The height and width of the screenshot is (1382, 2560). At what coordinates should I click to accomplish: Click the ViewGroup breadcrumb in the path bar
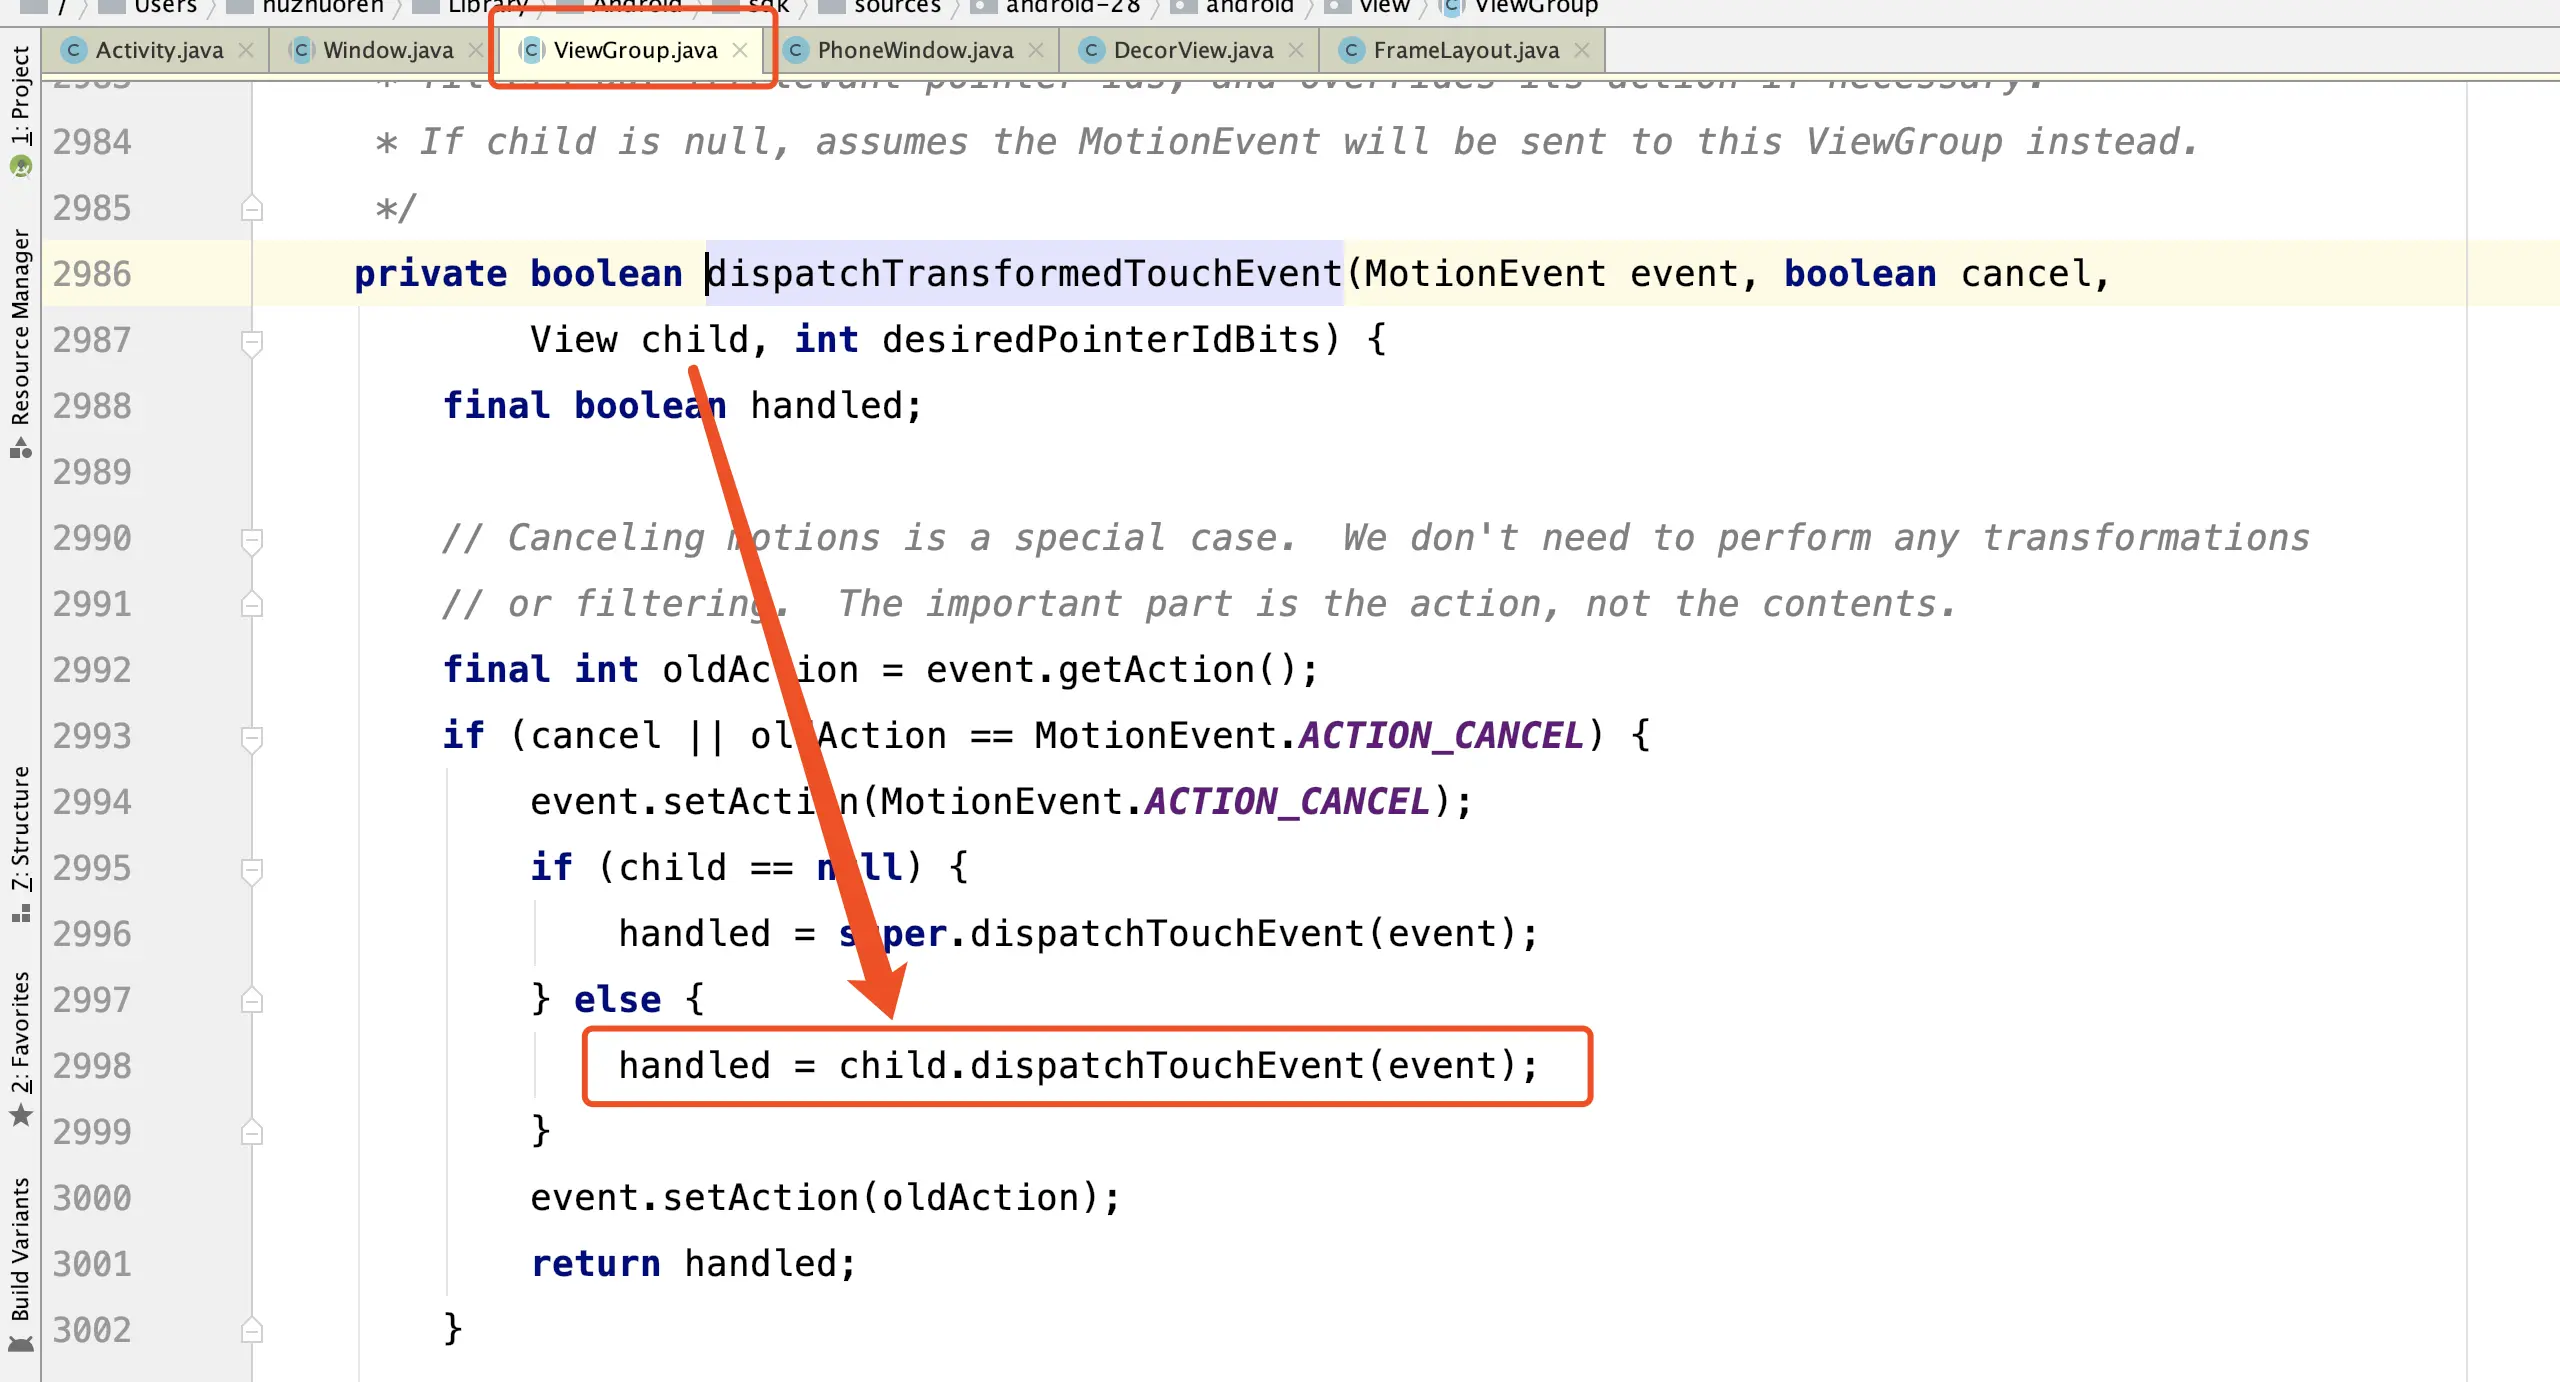[1535, 8]
